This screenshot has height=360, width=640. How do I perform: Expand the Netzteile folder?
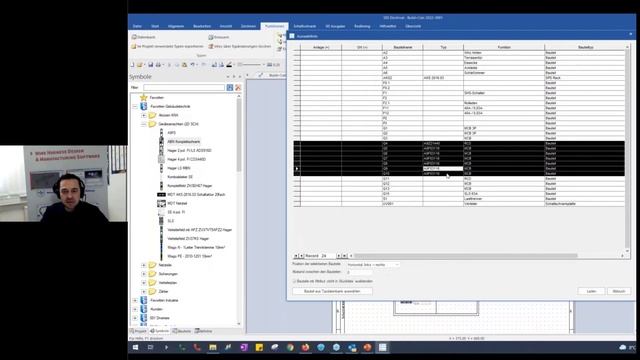tap(144, 265)
